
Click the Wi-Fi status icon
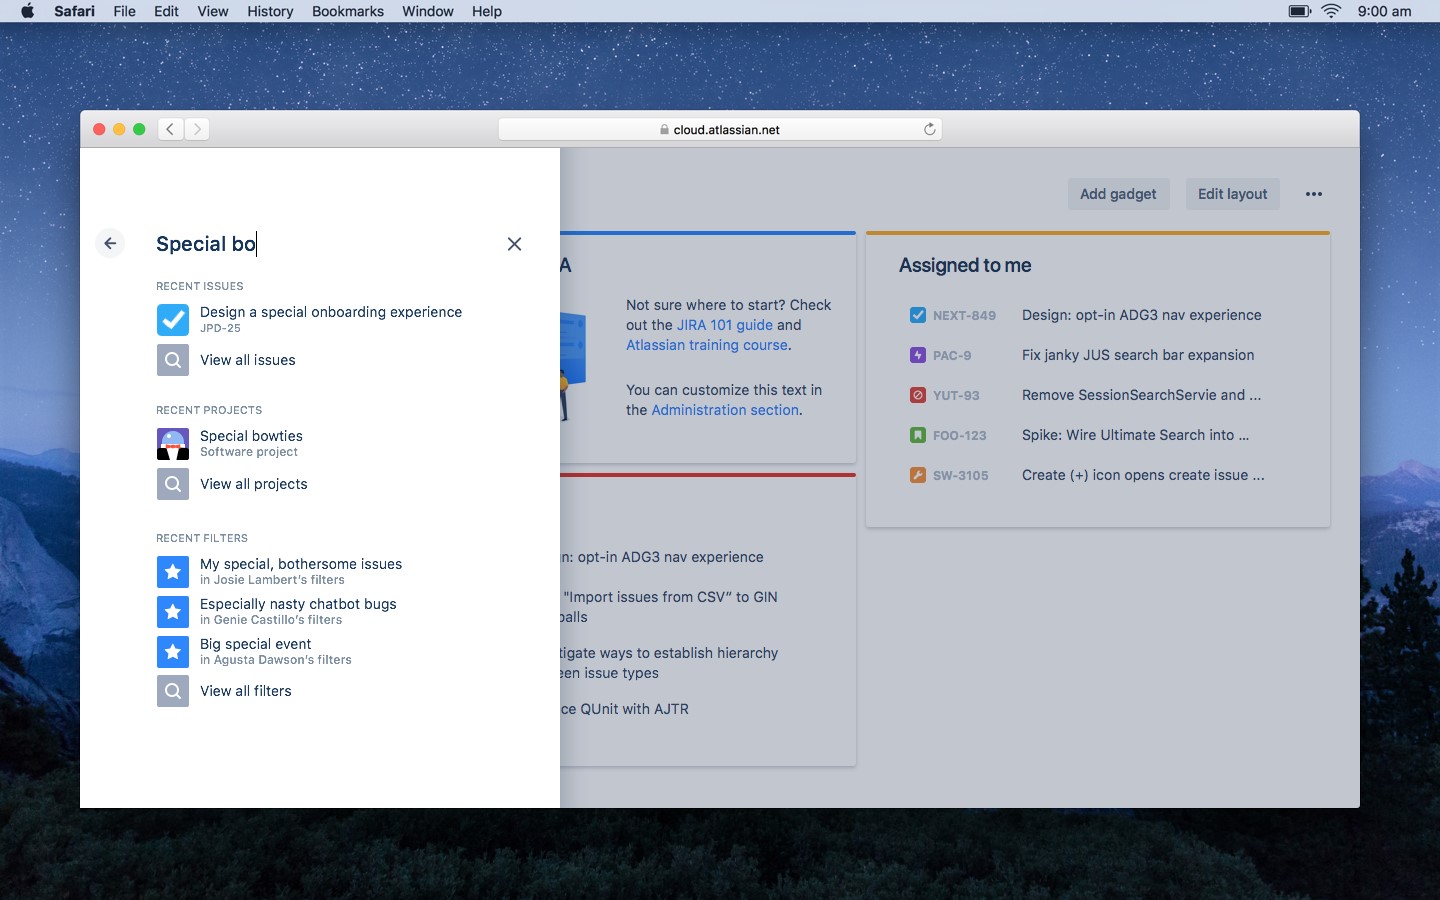point(1331,11)
